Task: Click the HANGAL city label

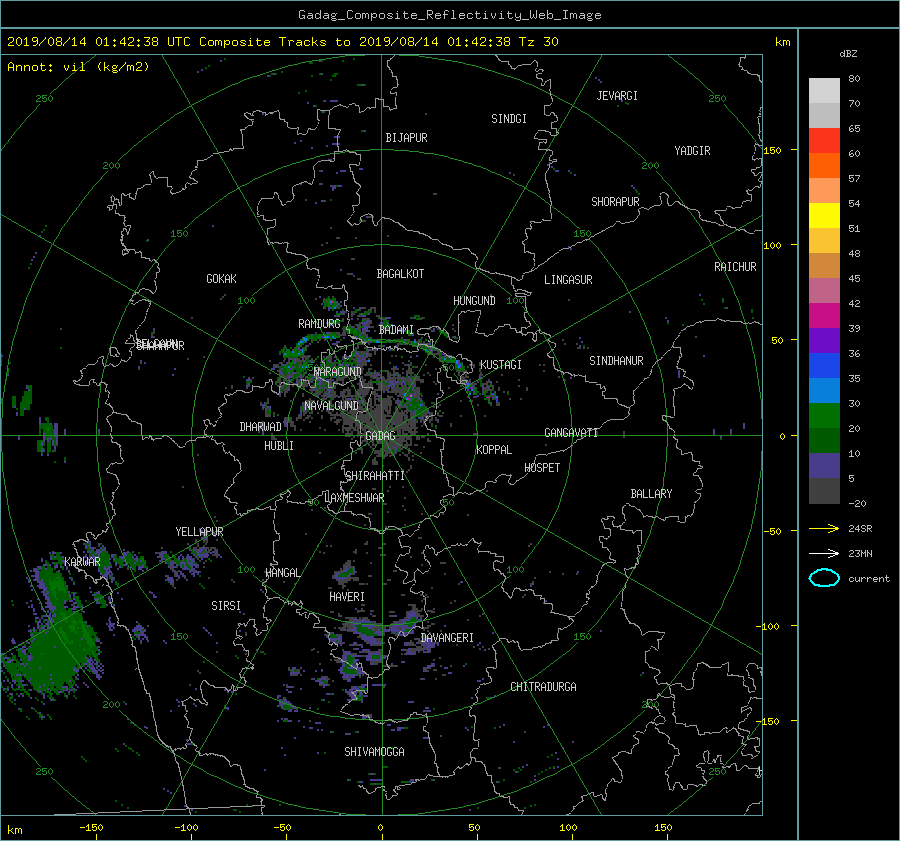Action: tap(282, 573)
